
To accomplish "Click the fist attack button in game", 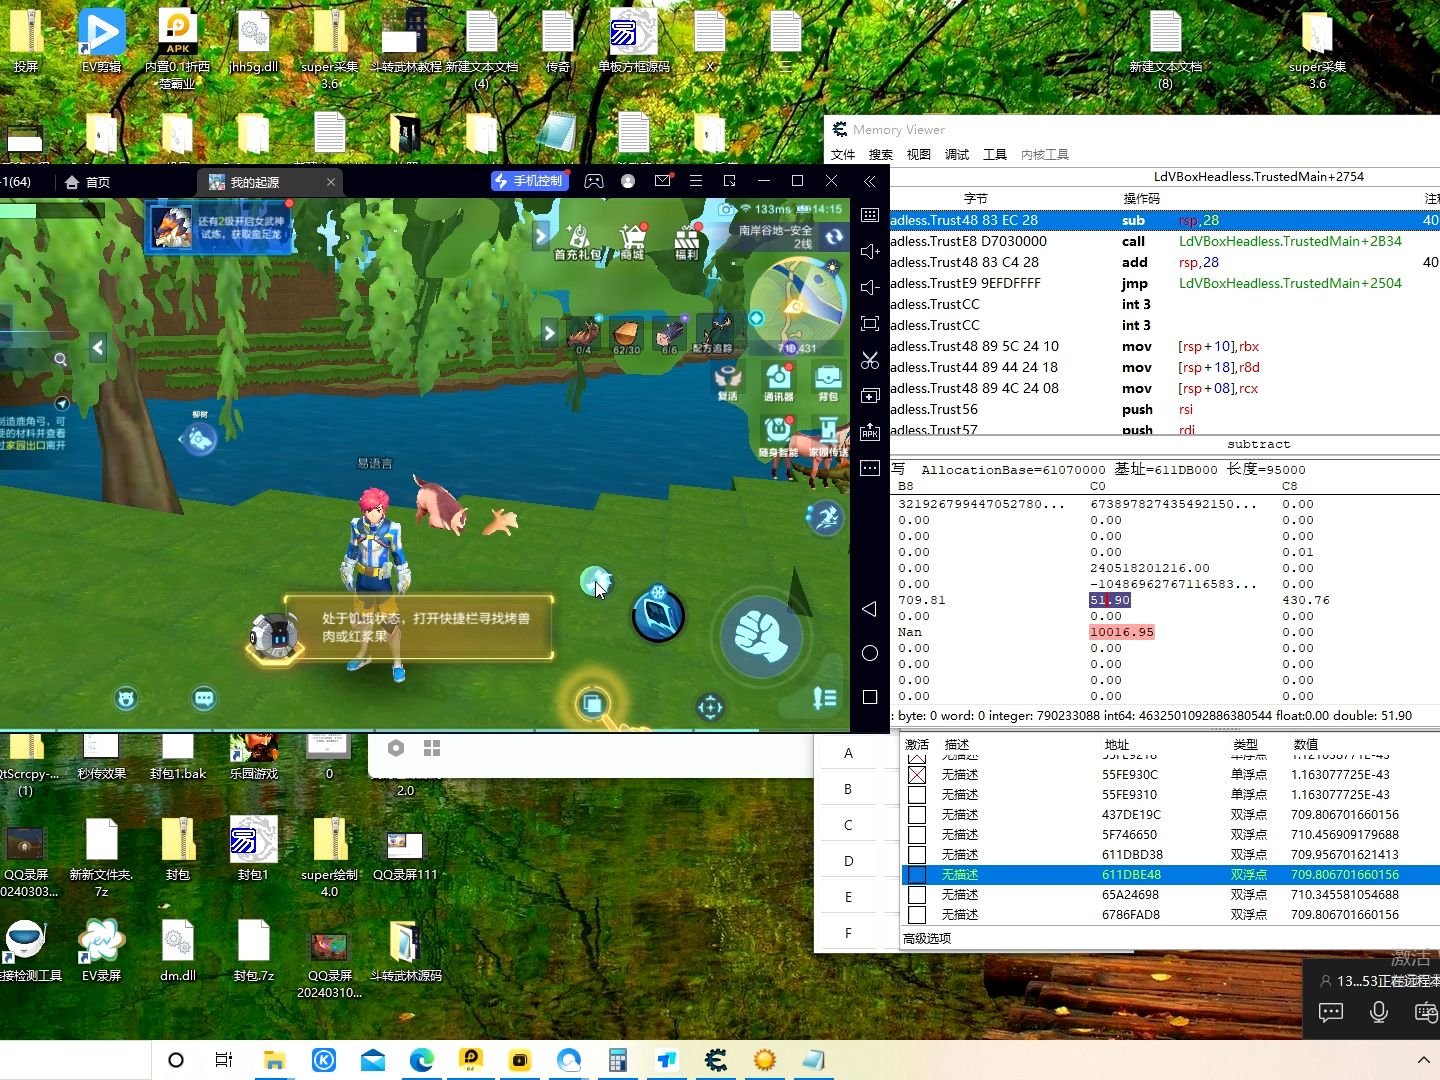I will point(761,635).
